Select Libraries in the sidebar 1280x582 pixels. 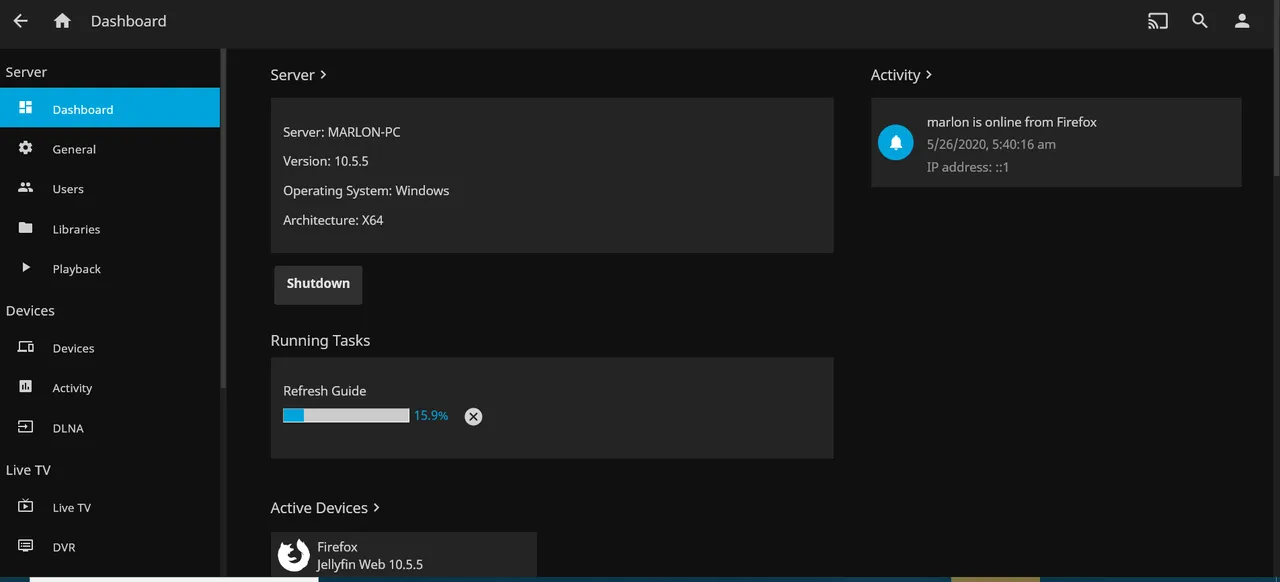tap(110, 228)
